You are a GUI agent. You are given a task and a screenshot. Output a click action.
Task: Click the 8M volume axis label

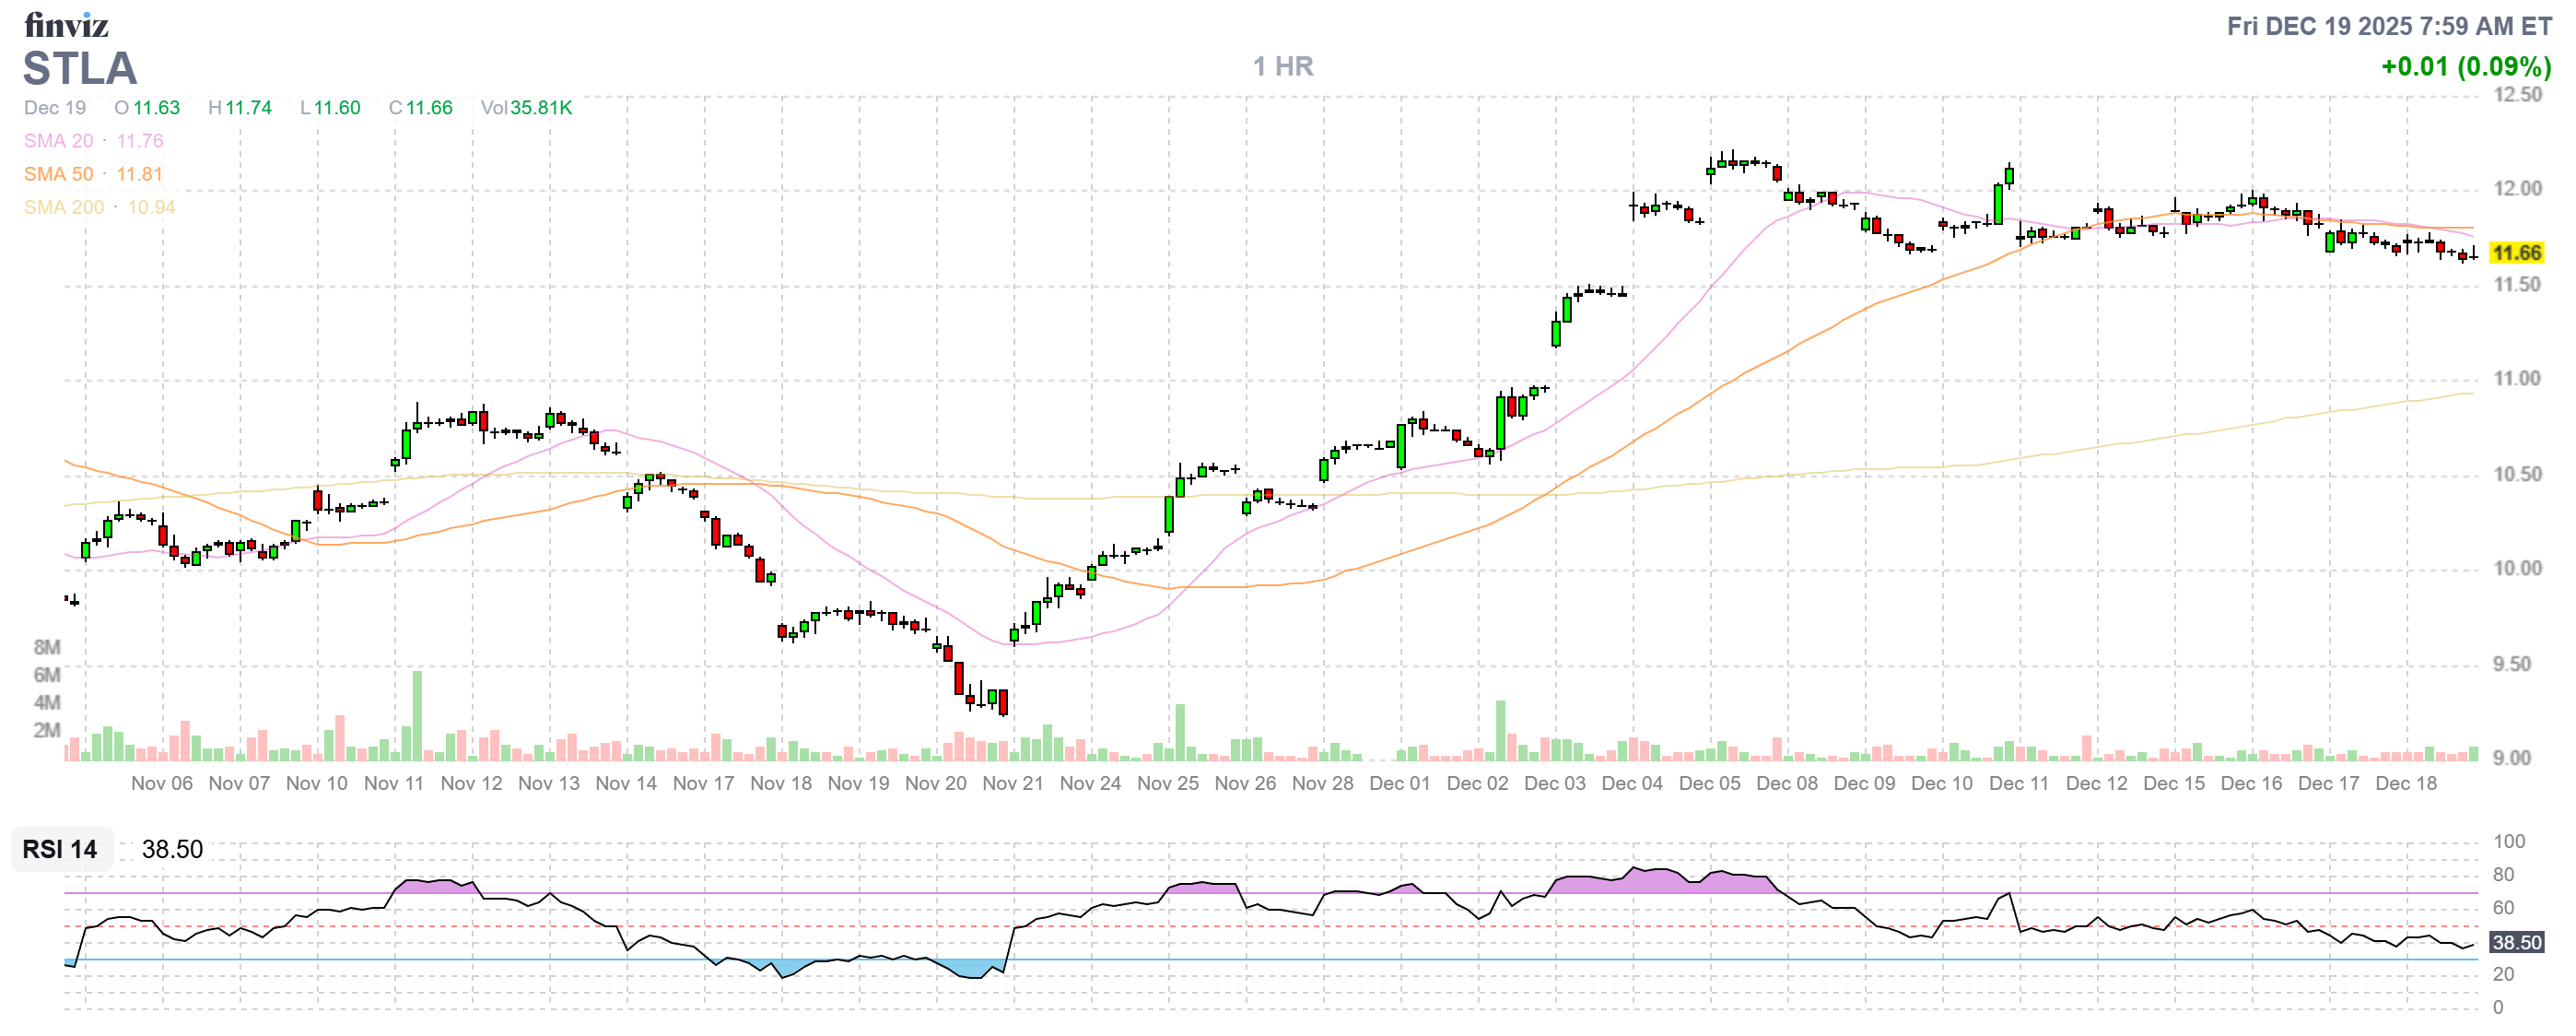pyautogui.click(x=47, y=647)
